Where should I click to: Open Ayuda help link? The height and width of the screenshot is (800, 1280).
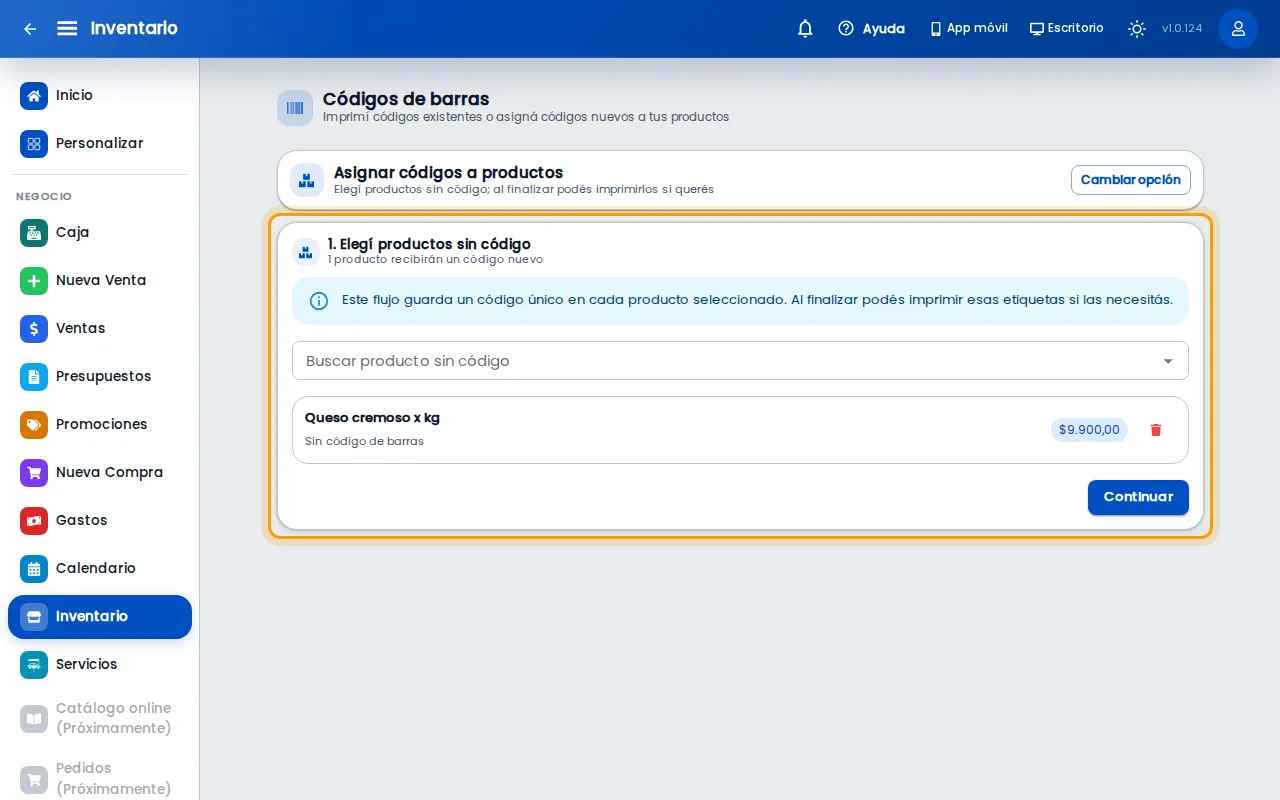(871, 29)
